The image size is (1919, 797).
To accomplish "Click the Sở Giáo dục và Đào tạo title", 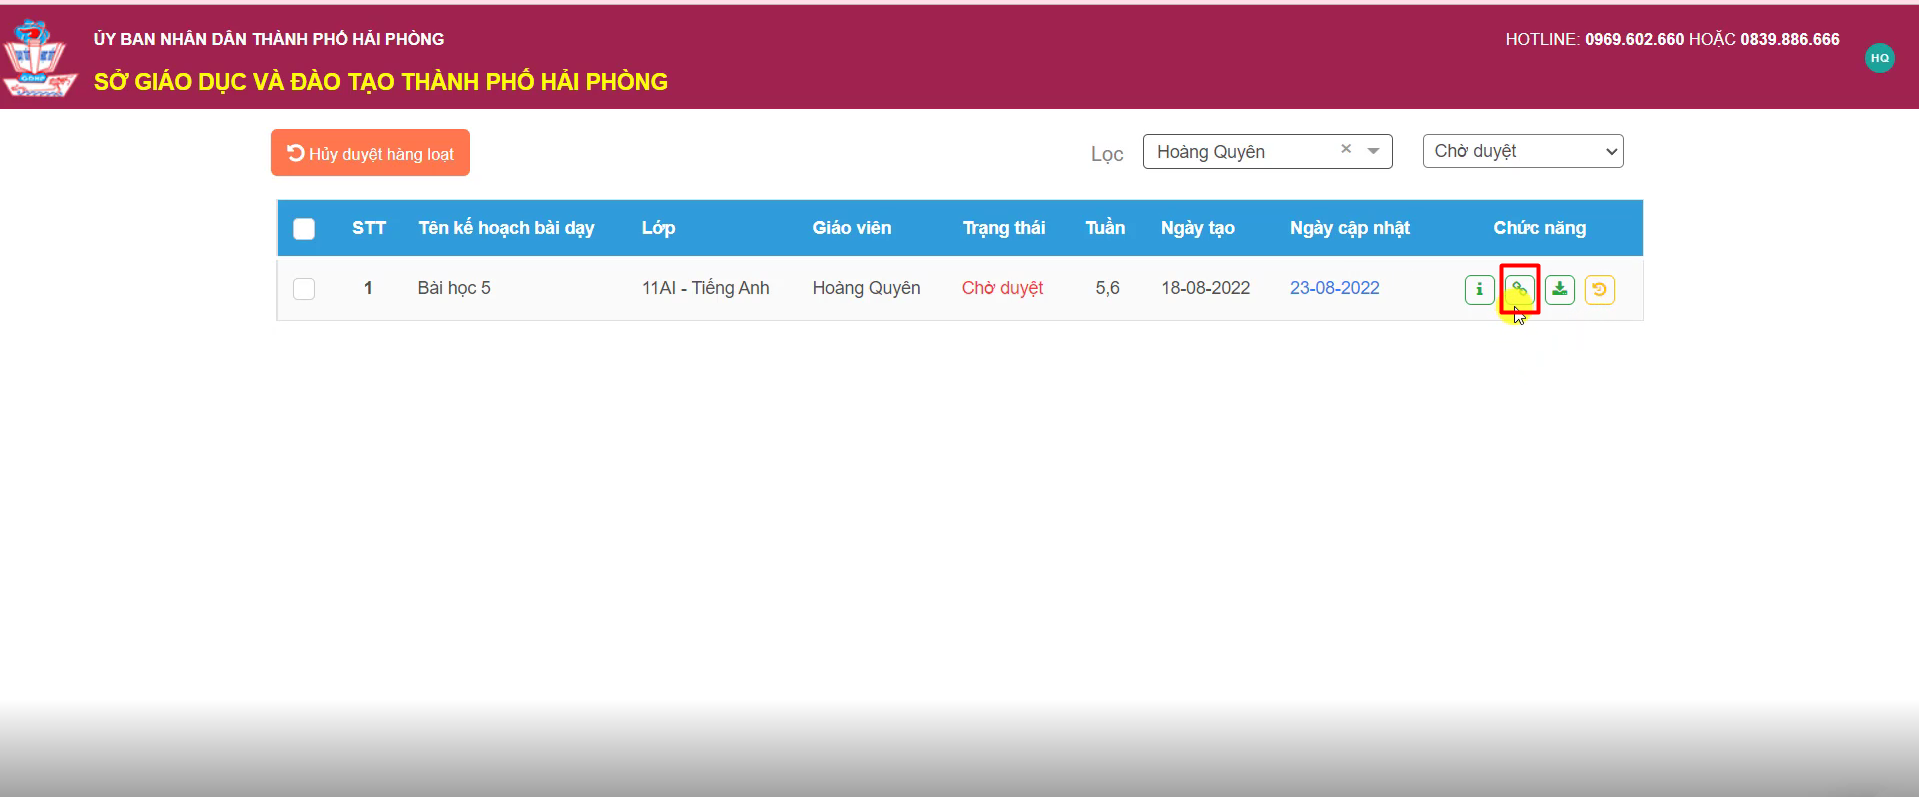I will point(381,82).
